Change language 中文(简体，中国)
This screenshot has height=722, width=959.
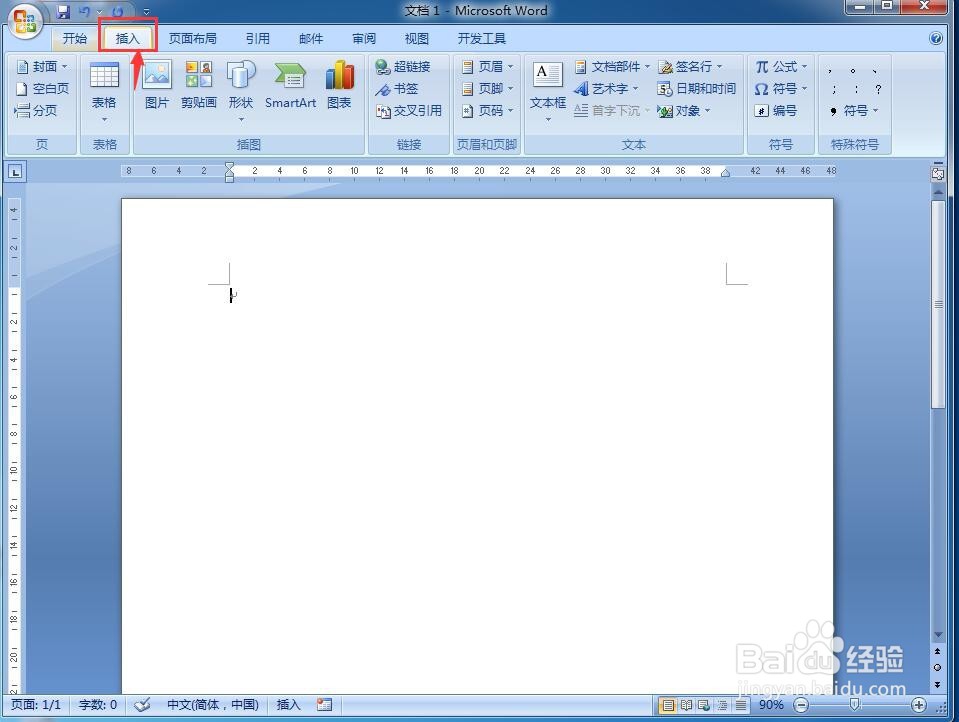pyautogui.click(x=213, y=705)
